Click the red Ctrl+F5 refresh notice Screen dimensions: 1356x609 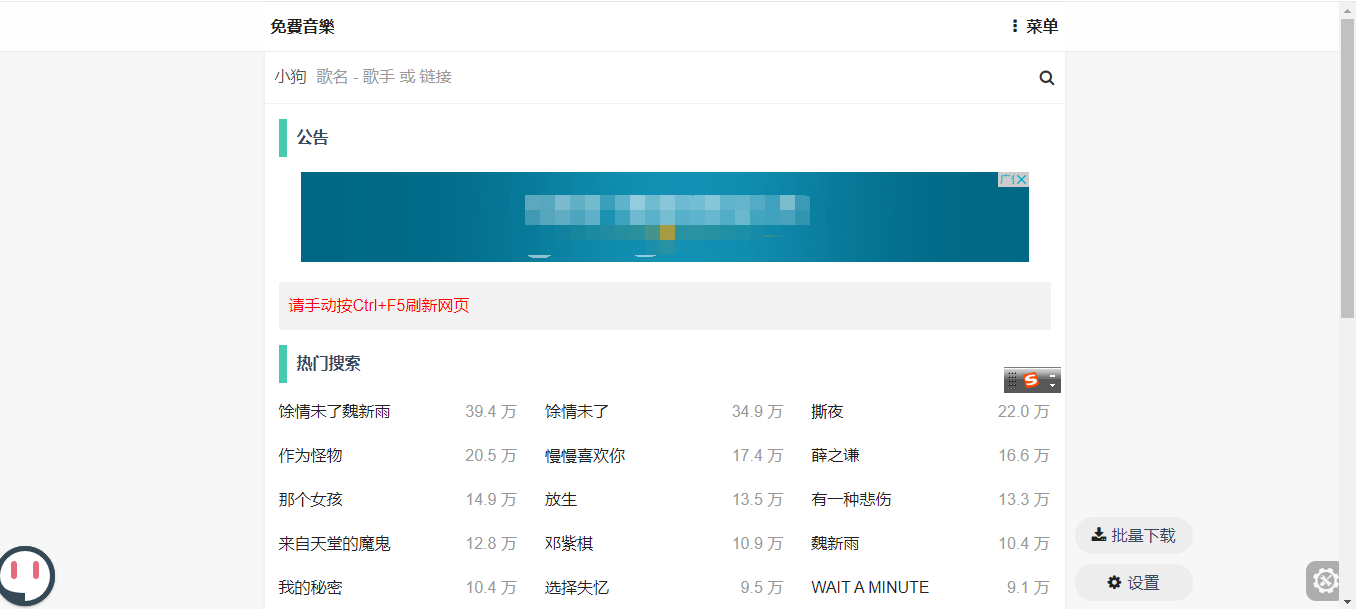pyautogui.click(x=379, y=305)
